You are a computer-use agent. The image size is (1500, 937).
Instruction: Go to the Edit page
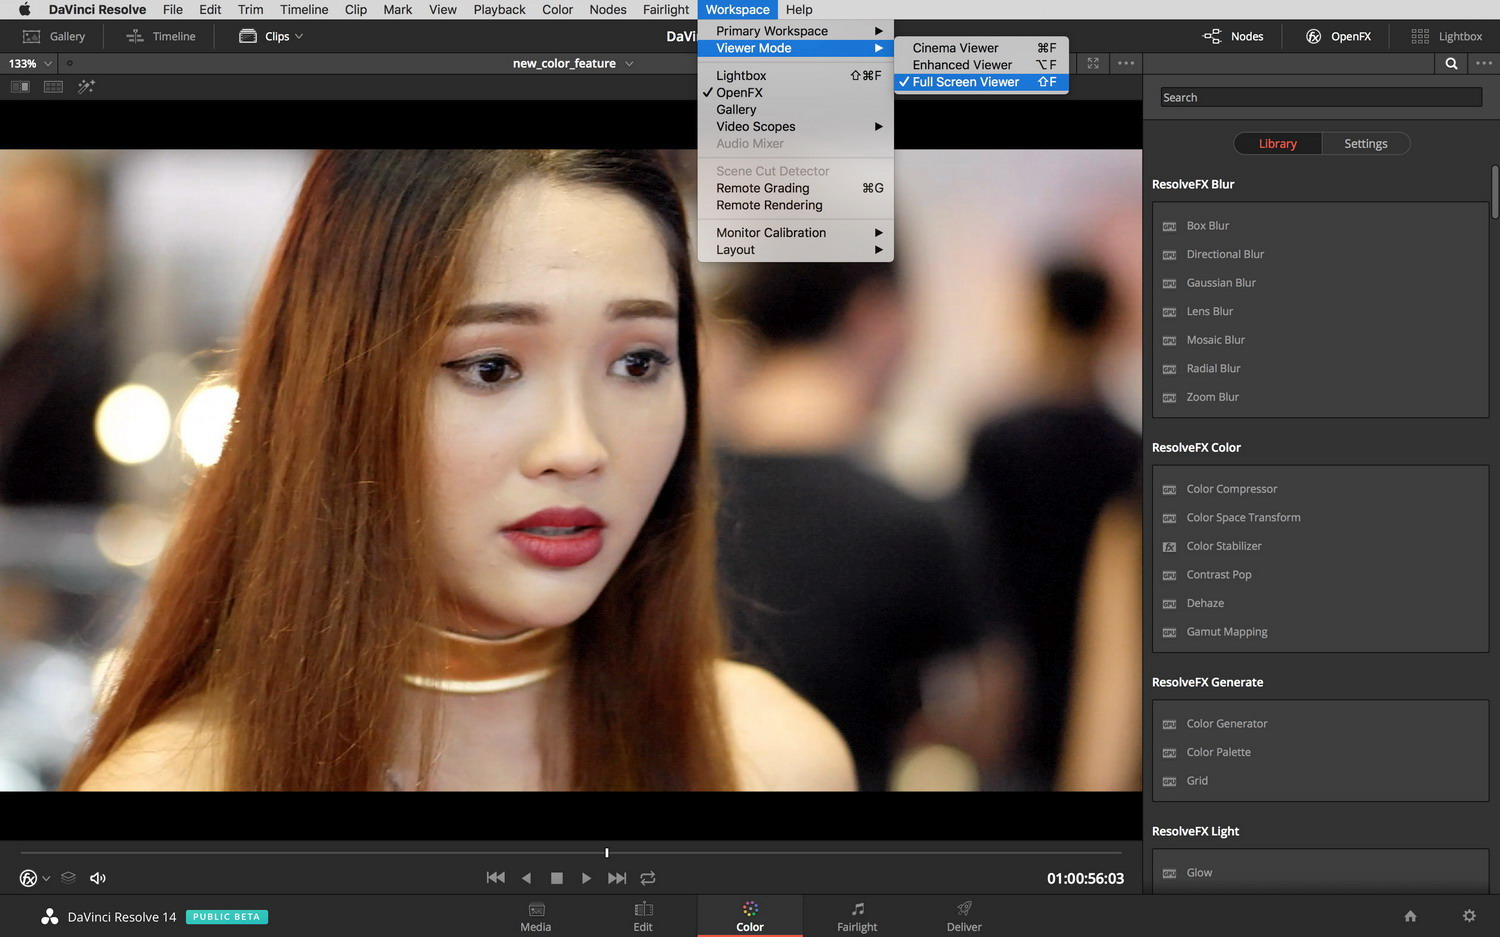[x=643, y=916]
